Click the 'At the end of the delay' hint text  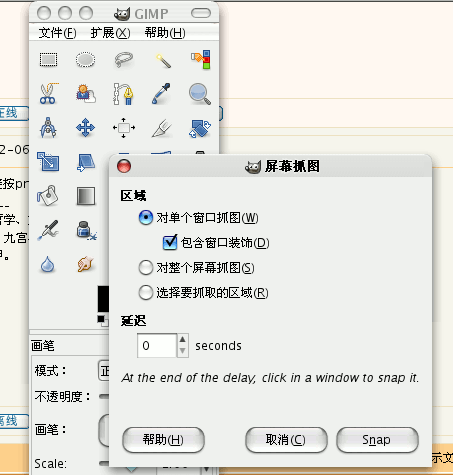coord(270,378)
